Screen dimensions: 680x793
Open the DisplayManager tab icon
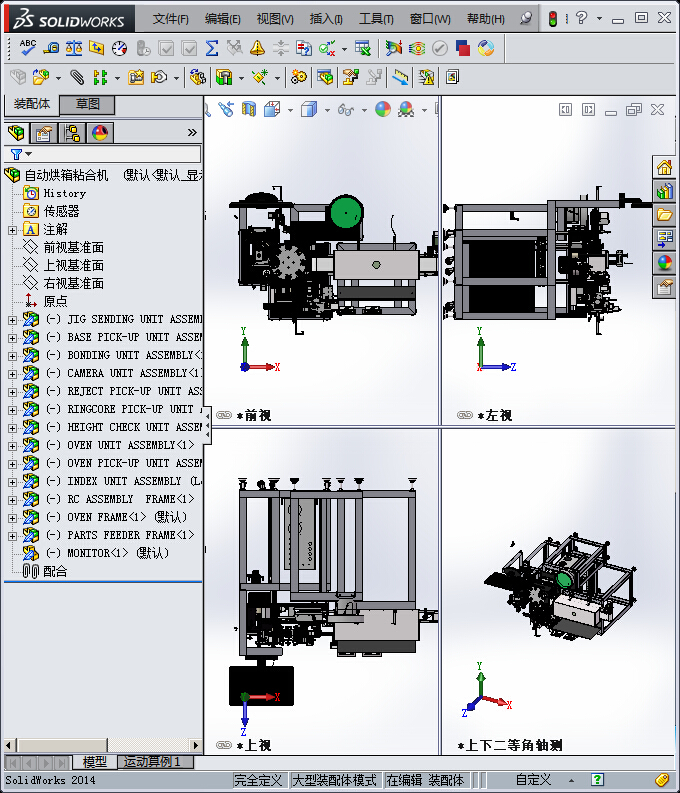100,133
